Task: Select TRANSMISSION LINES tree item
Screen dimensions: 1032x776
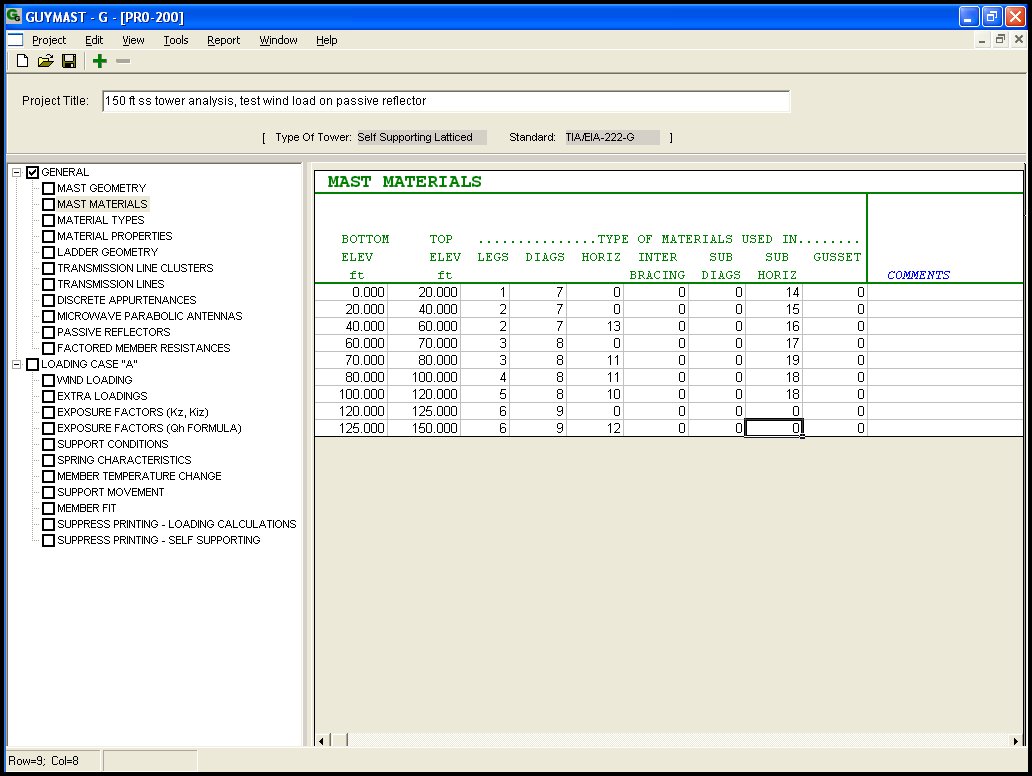Action: tap(111, 284)
